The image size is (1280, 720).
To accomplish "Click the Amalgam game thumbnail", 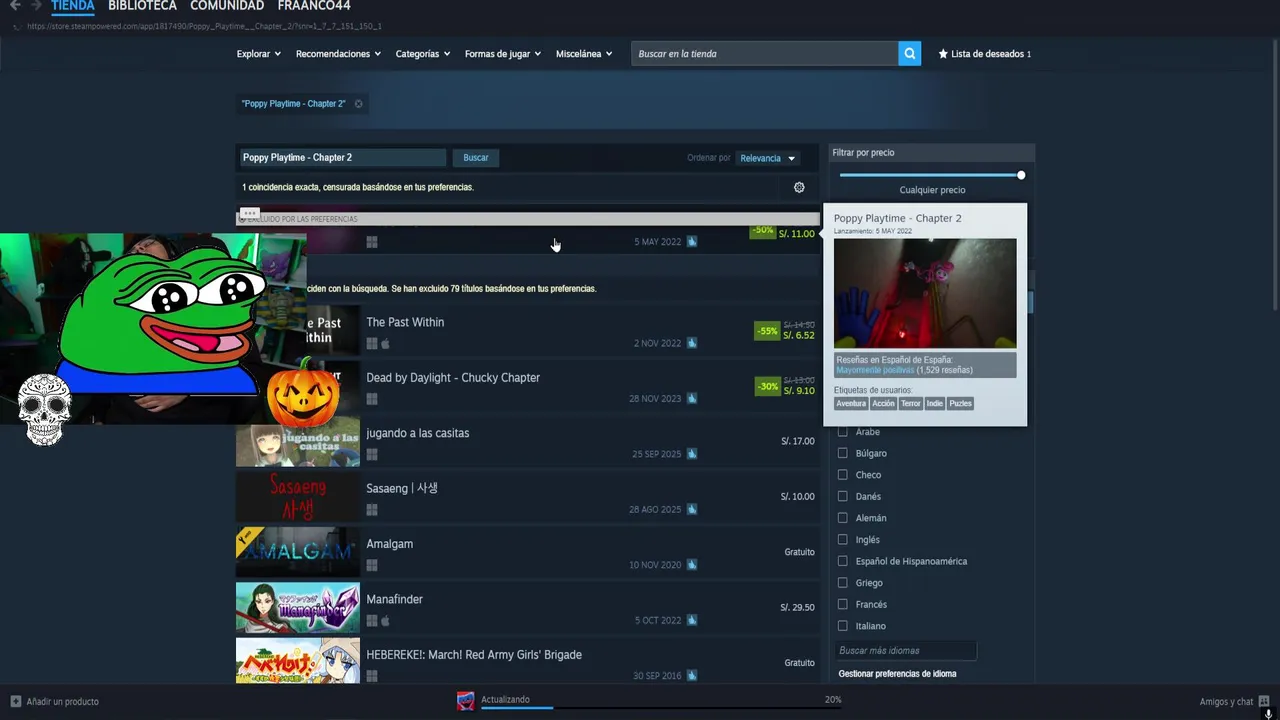I will point(298,552).
